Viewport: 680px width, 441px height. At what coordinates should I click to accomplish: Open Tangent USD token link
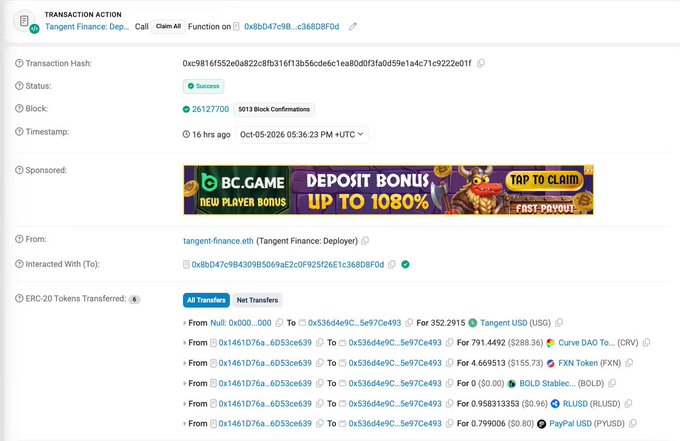click(503, 323)
